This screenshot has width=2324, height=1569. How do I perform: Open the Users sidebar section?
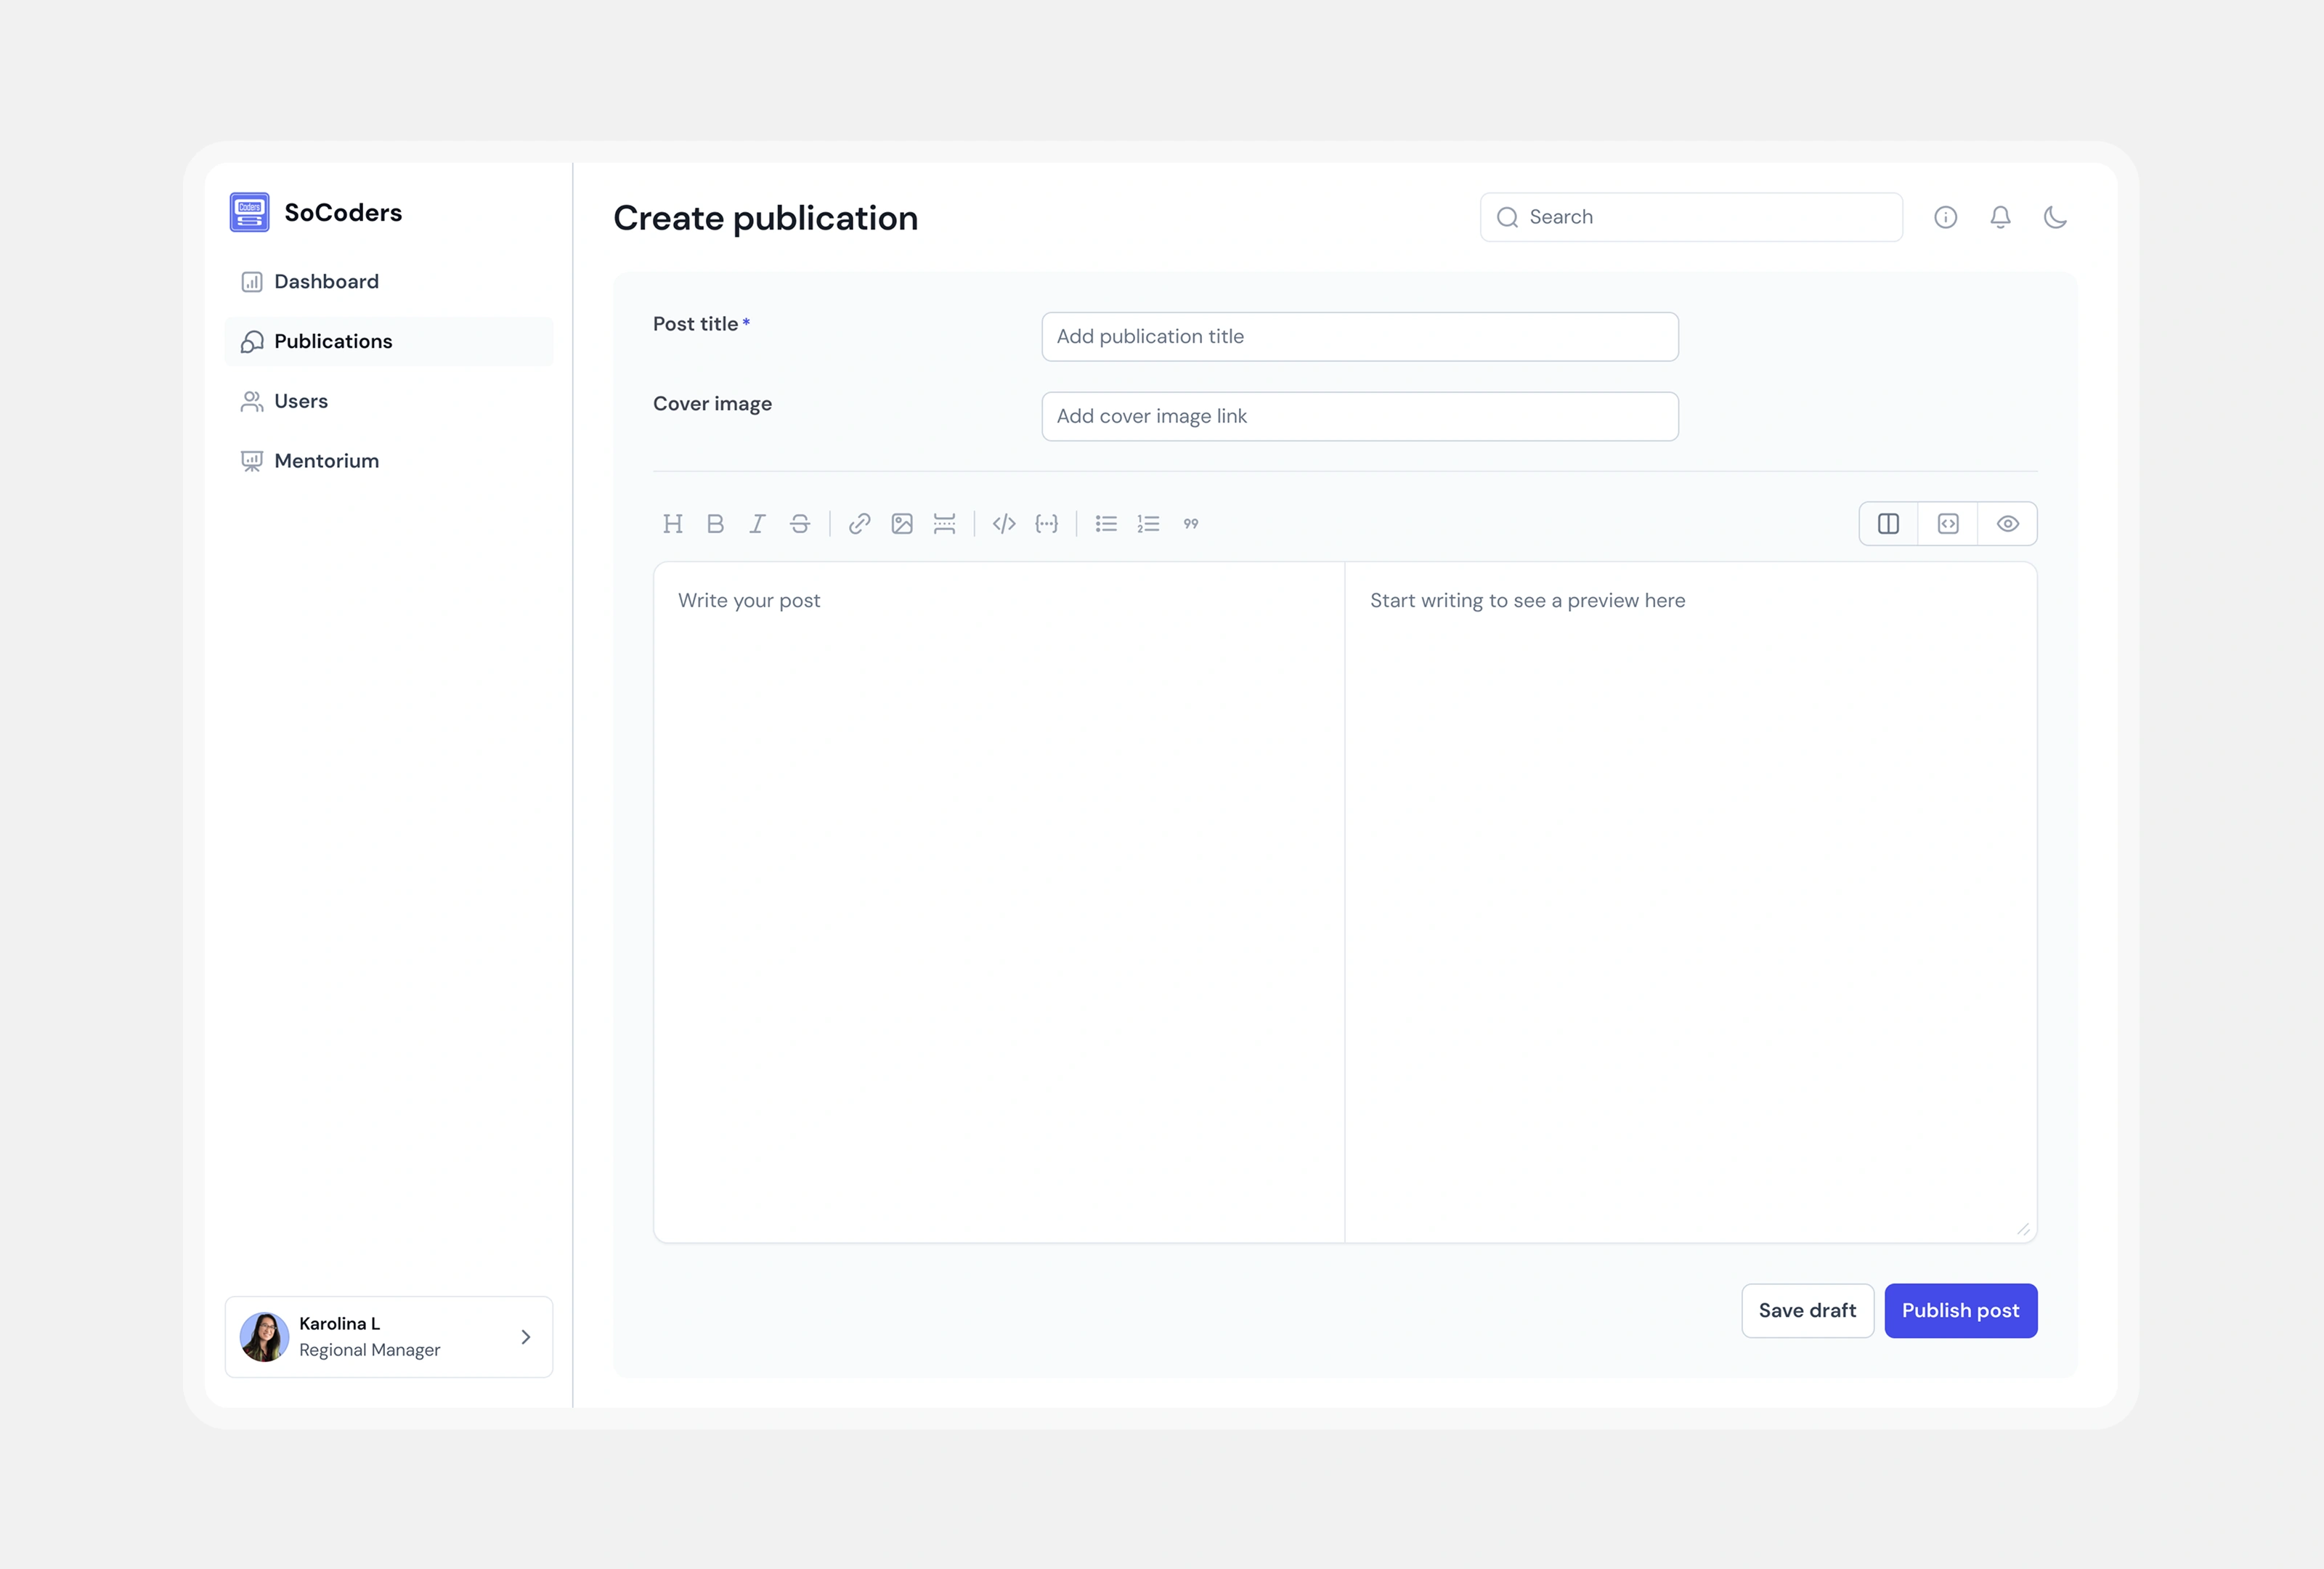click(300, 401)
